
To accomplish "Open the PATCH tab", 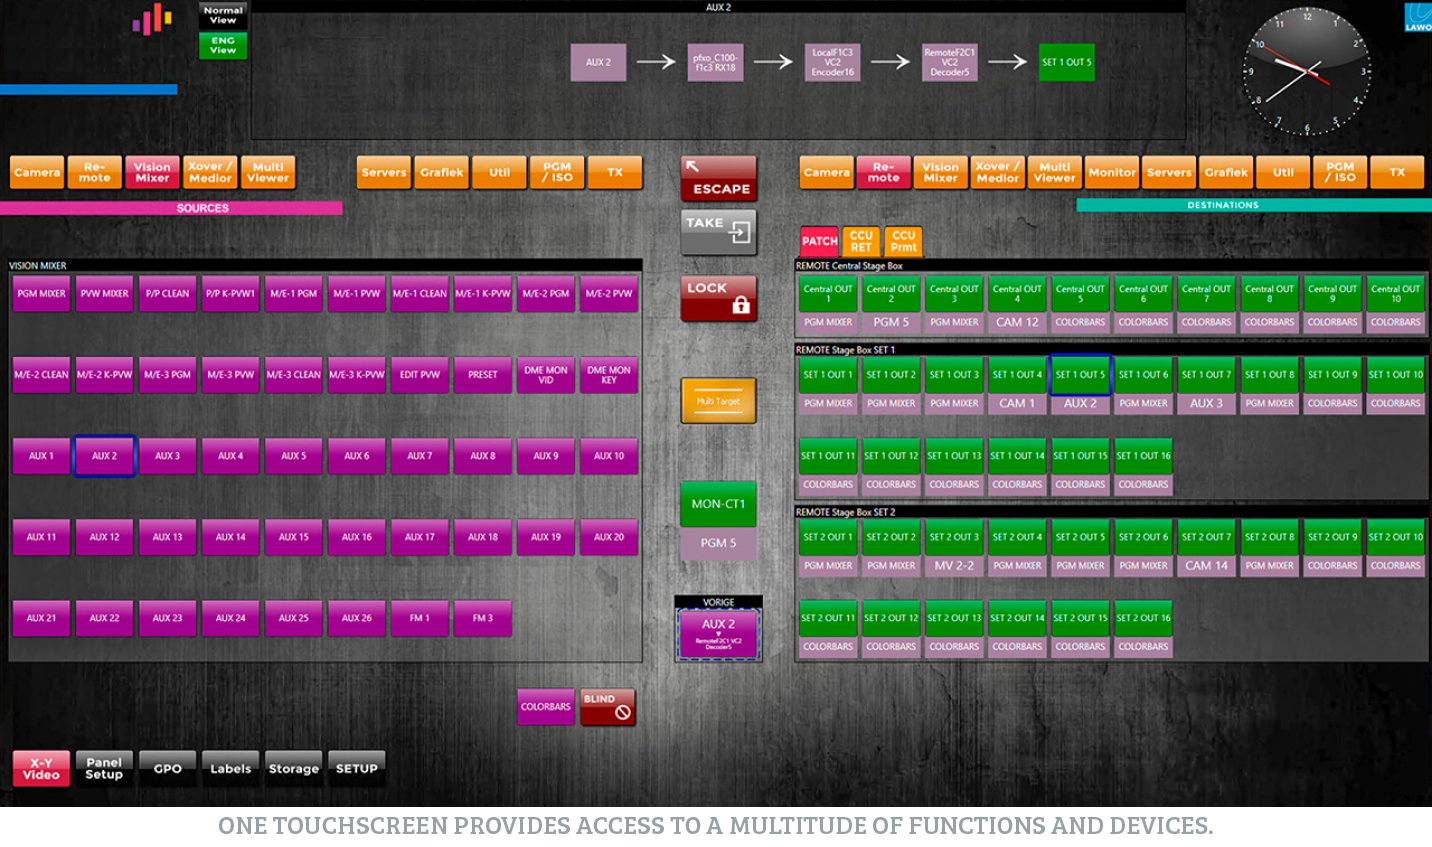I will [x=819, y=241].
